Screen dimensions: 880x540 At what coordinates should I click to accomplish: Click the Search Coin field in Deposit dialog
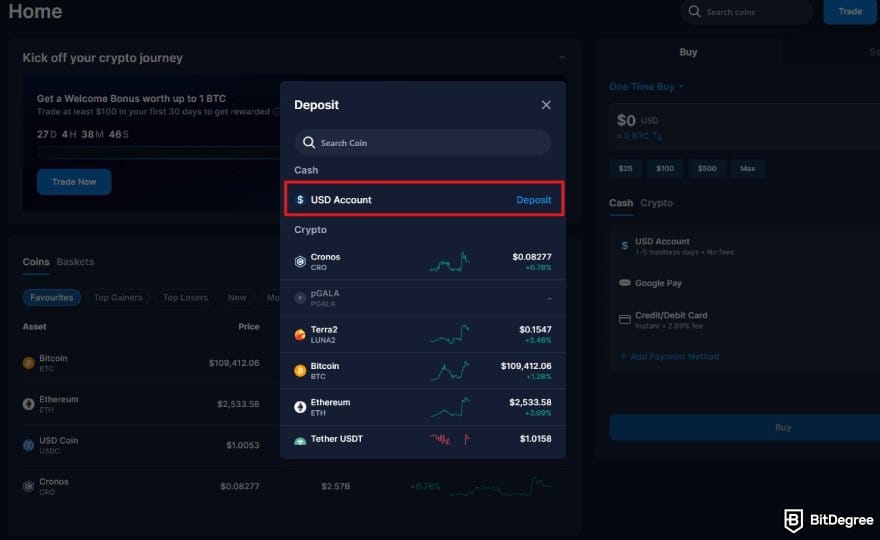[x=422, y=143]
